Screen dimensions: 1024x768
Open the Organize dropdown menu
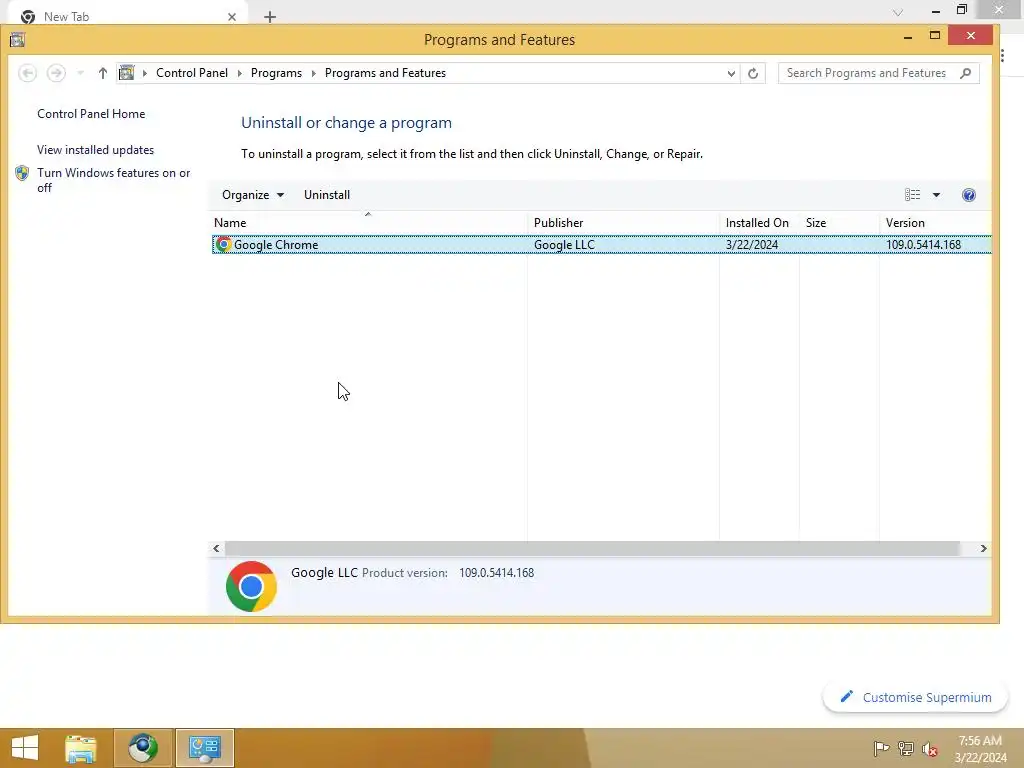(253, 195)
